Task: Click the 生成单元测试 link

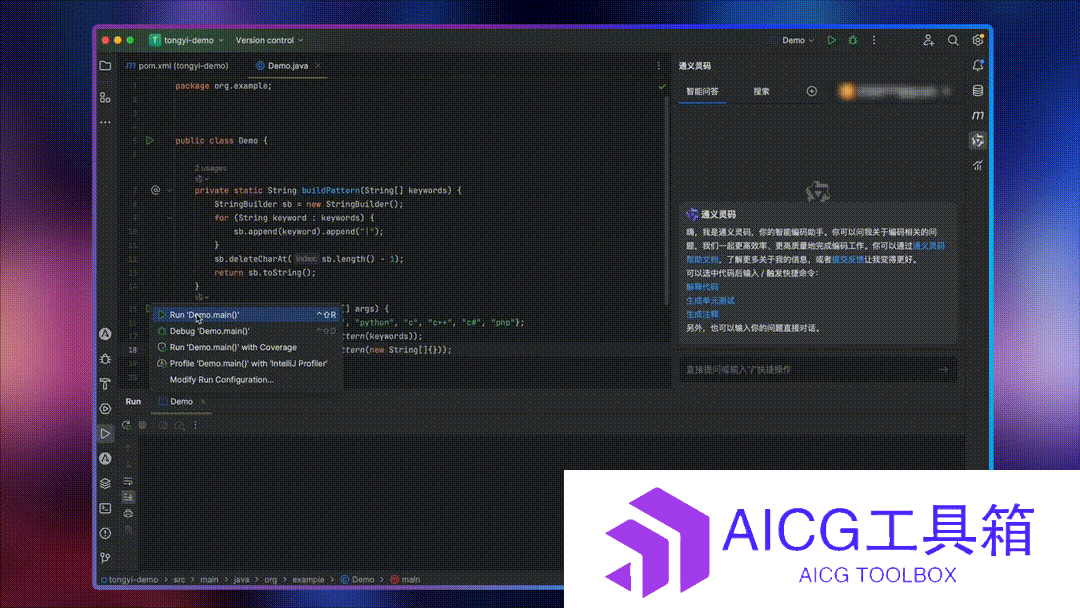Action: point(710,301)
